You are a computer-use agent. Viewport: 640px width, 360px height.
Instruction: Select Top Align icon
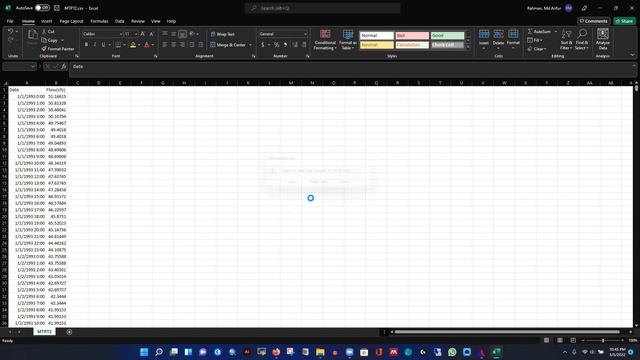tap(165, 34)
